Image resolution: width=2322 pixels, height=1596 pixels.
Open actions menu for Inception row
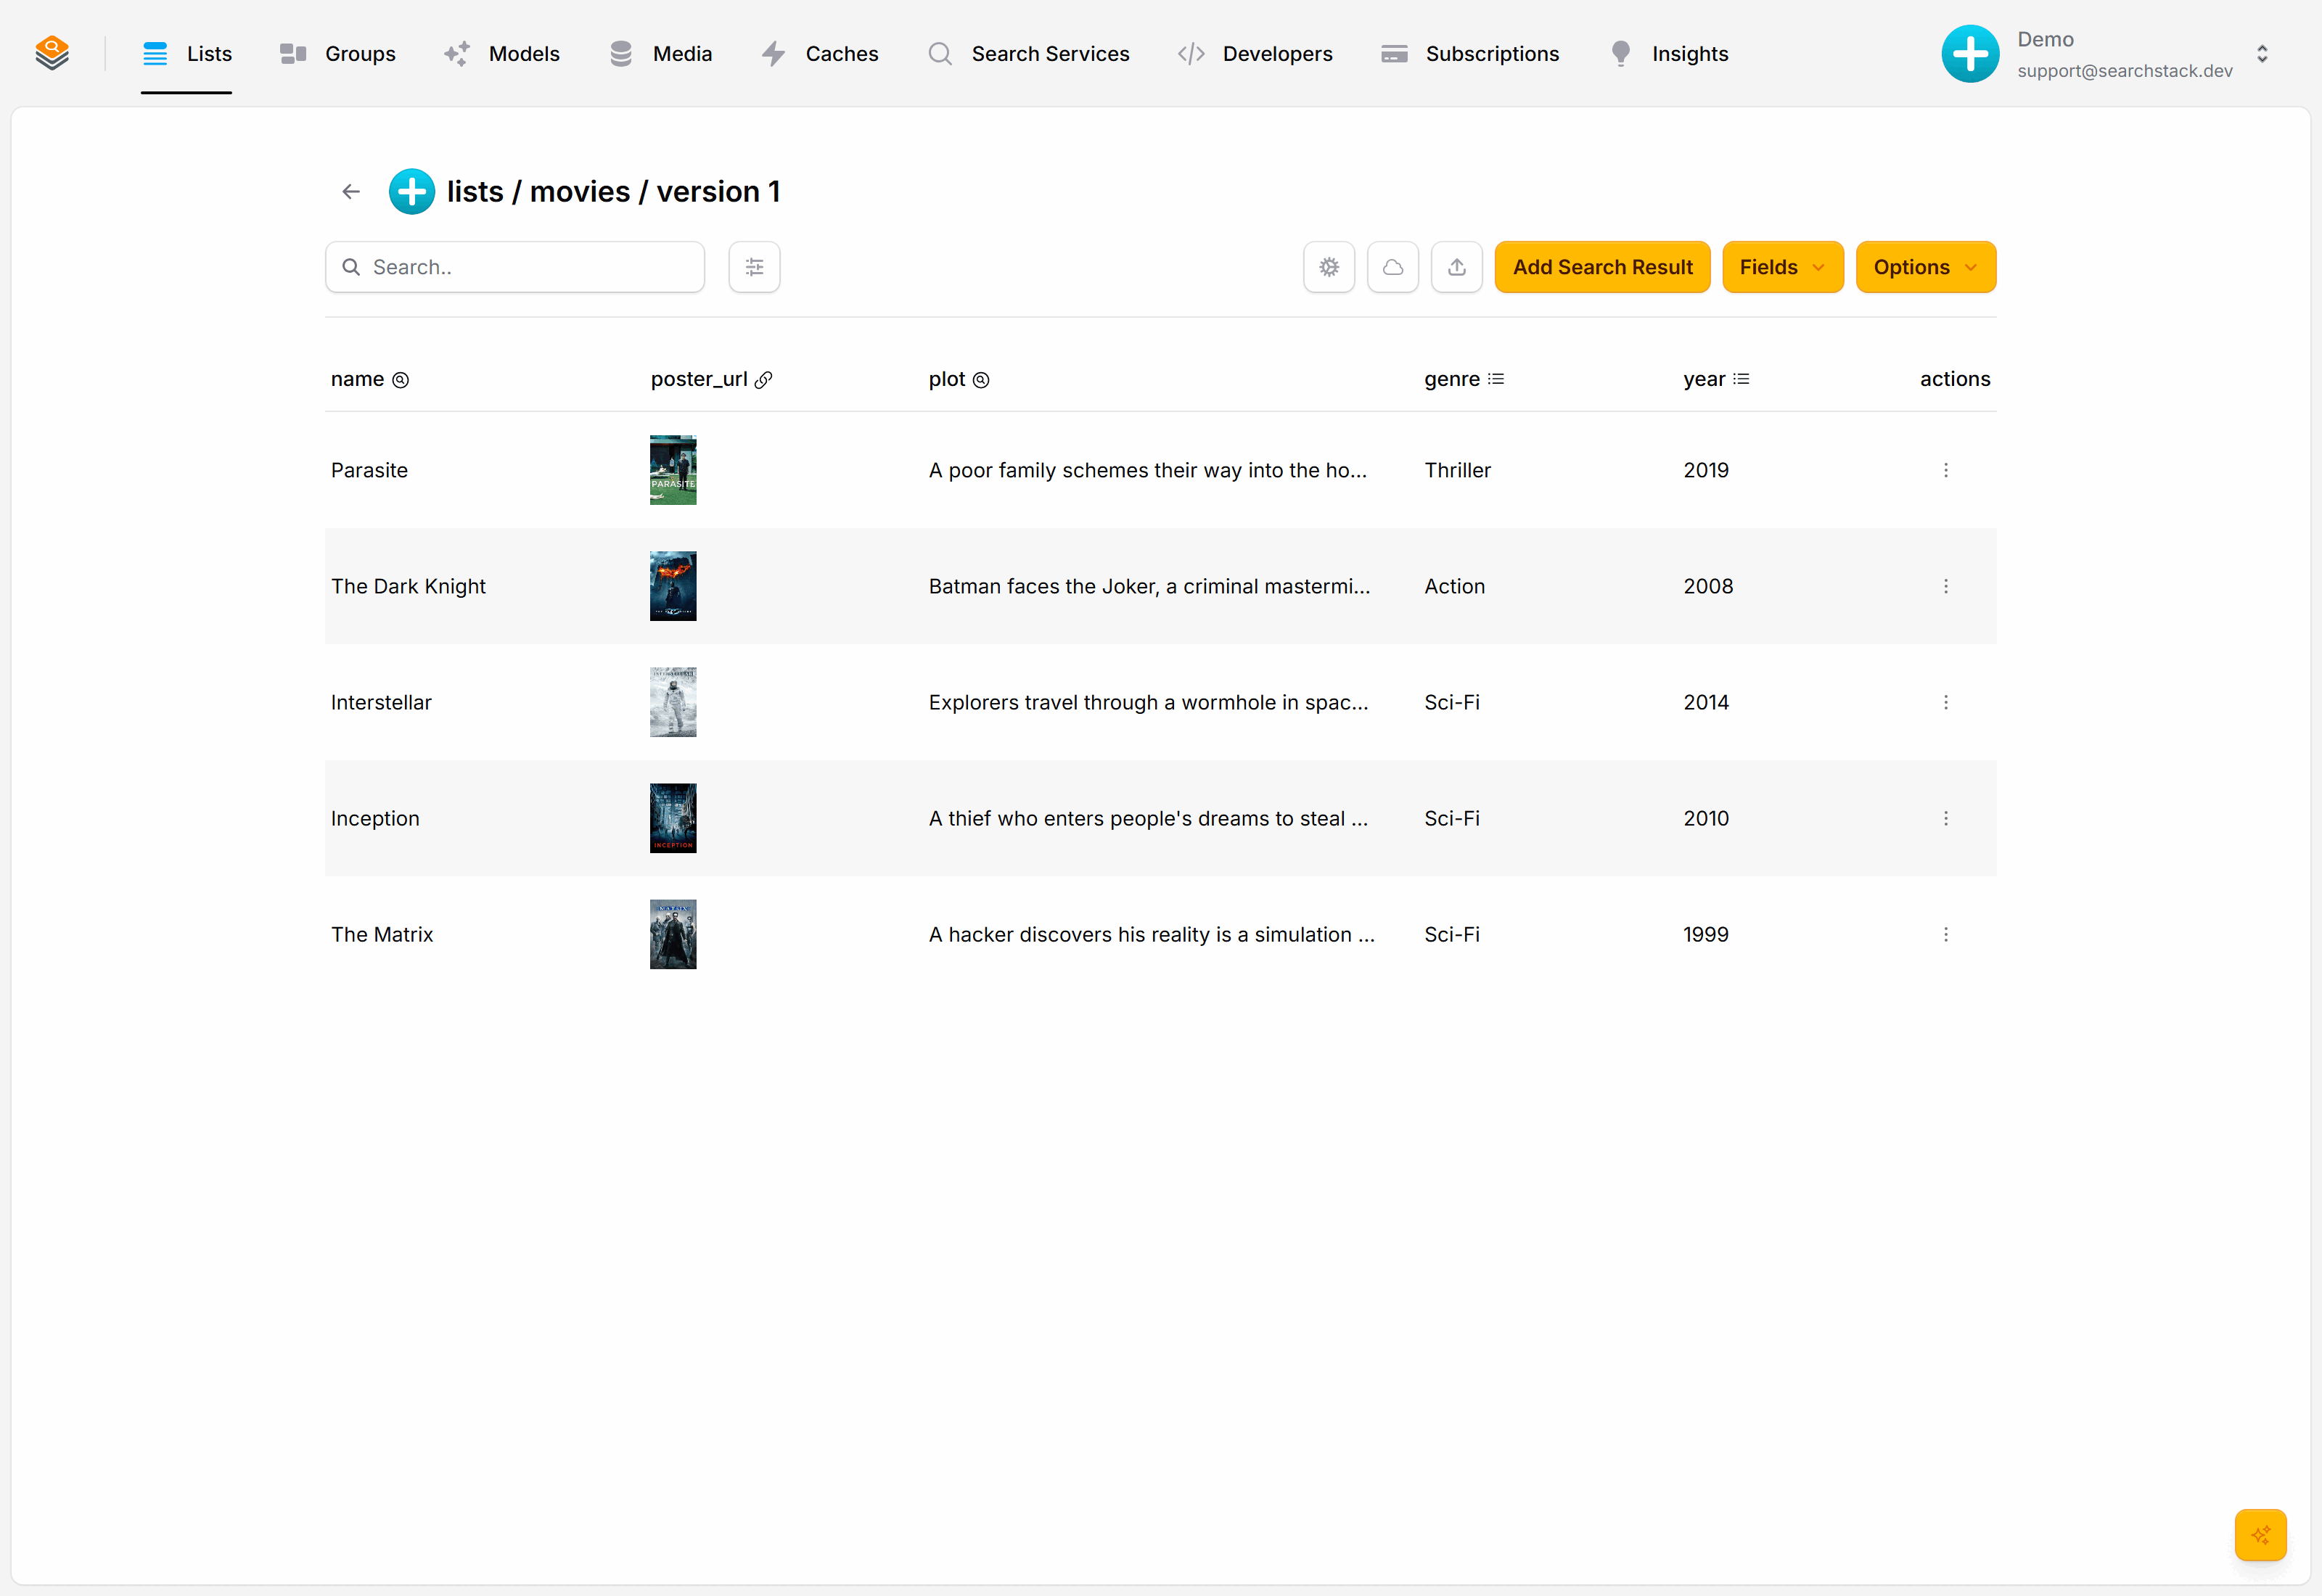pyautogui.click(x=1946, y=818)
